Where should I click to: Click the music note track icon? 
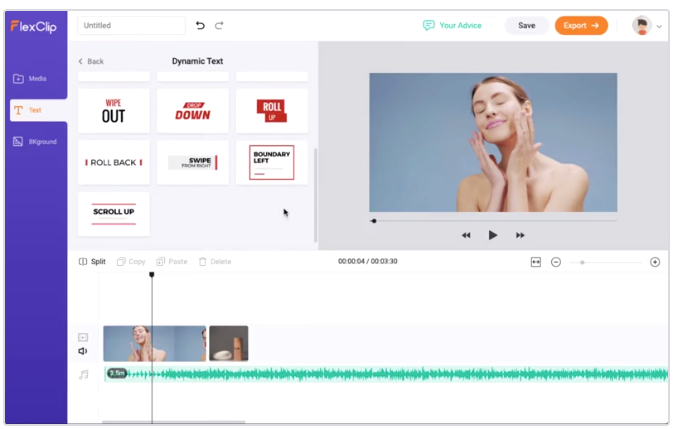pyautogui.click(x=84, y=374)
